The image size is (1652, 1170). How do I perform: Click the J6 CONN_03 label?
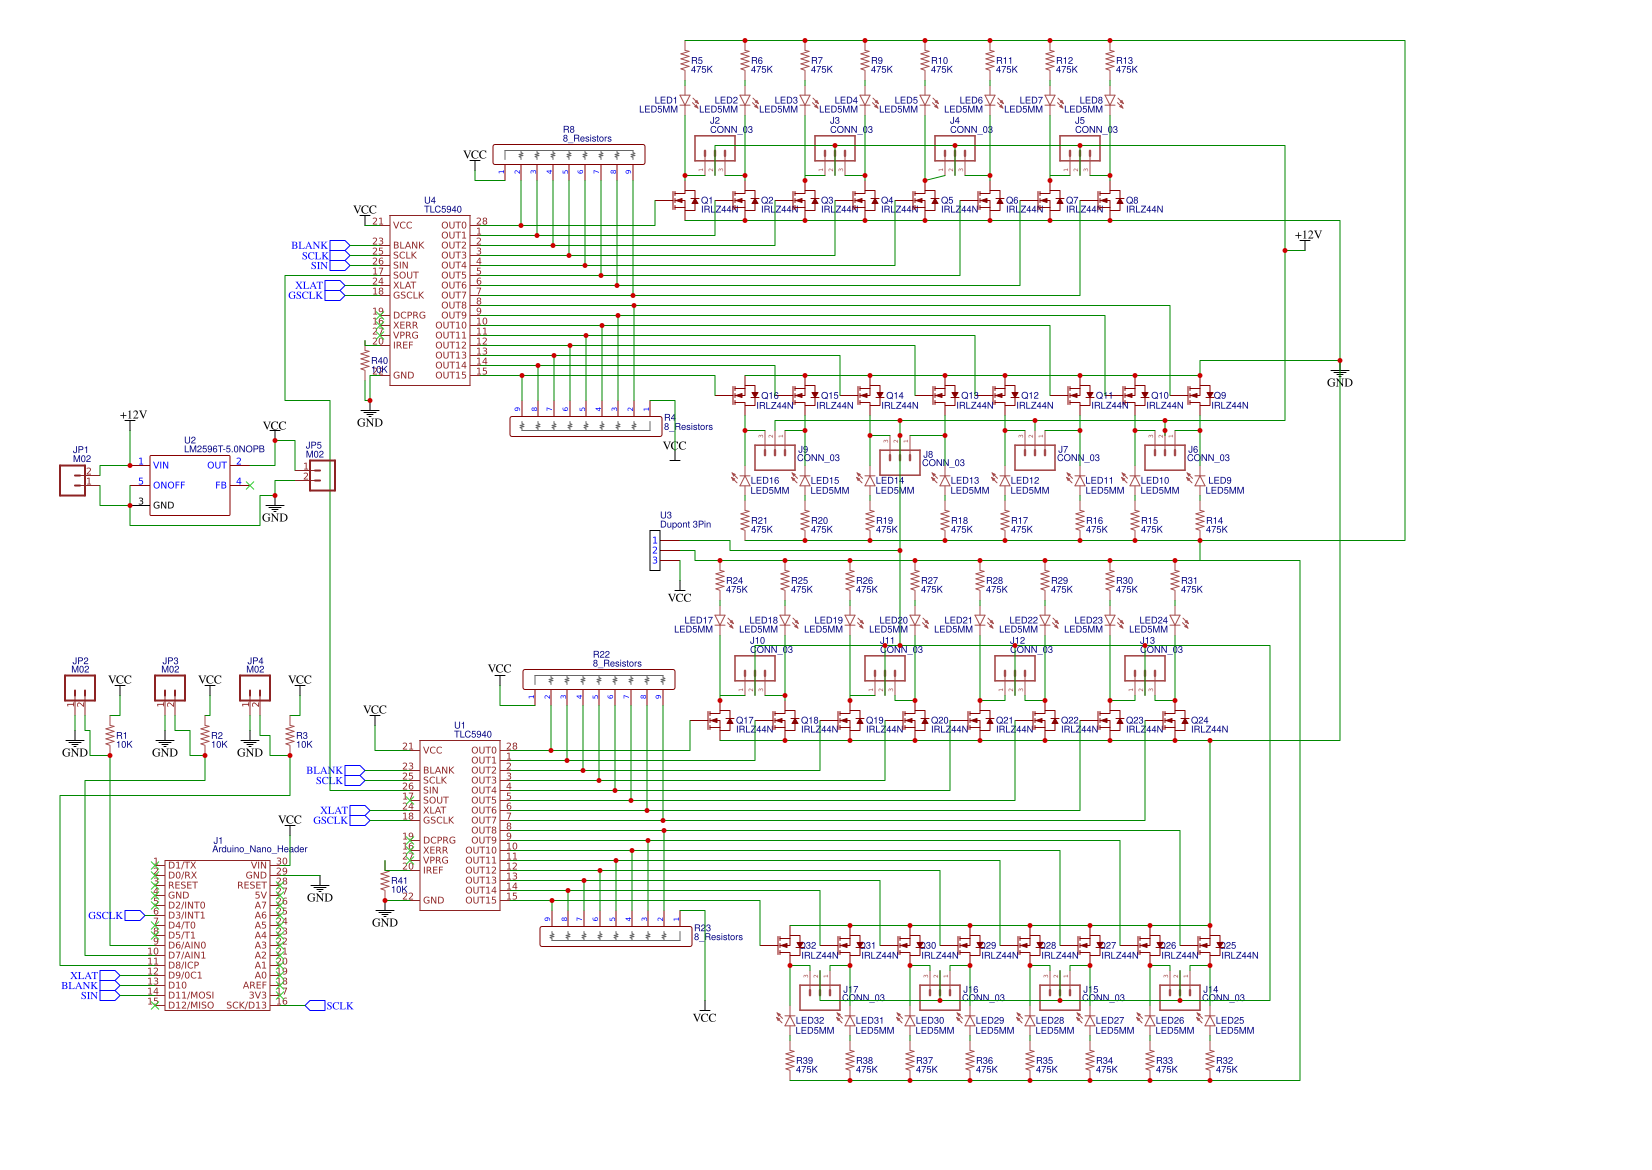(x=1208, y=454)
